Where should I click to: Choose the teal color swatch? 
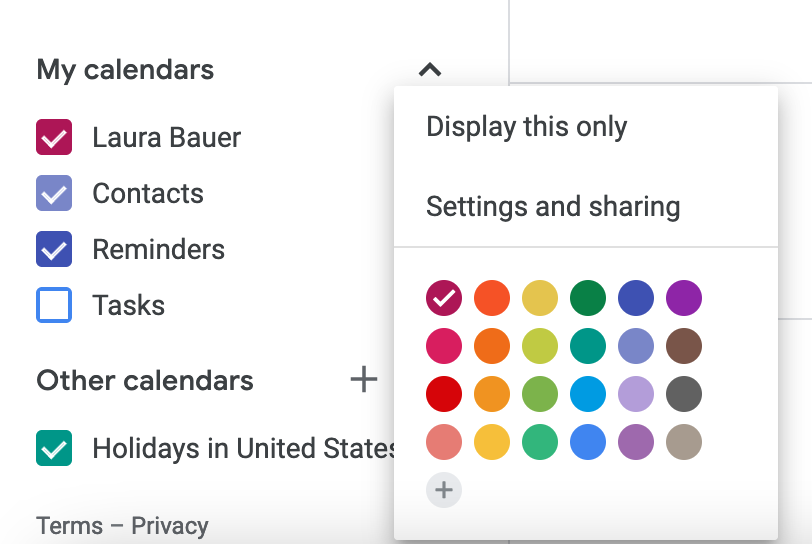click(x=588, y=346)
